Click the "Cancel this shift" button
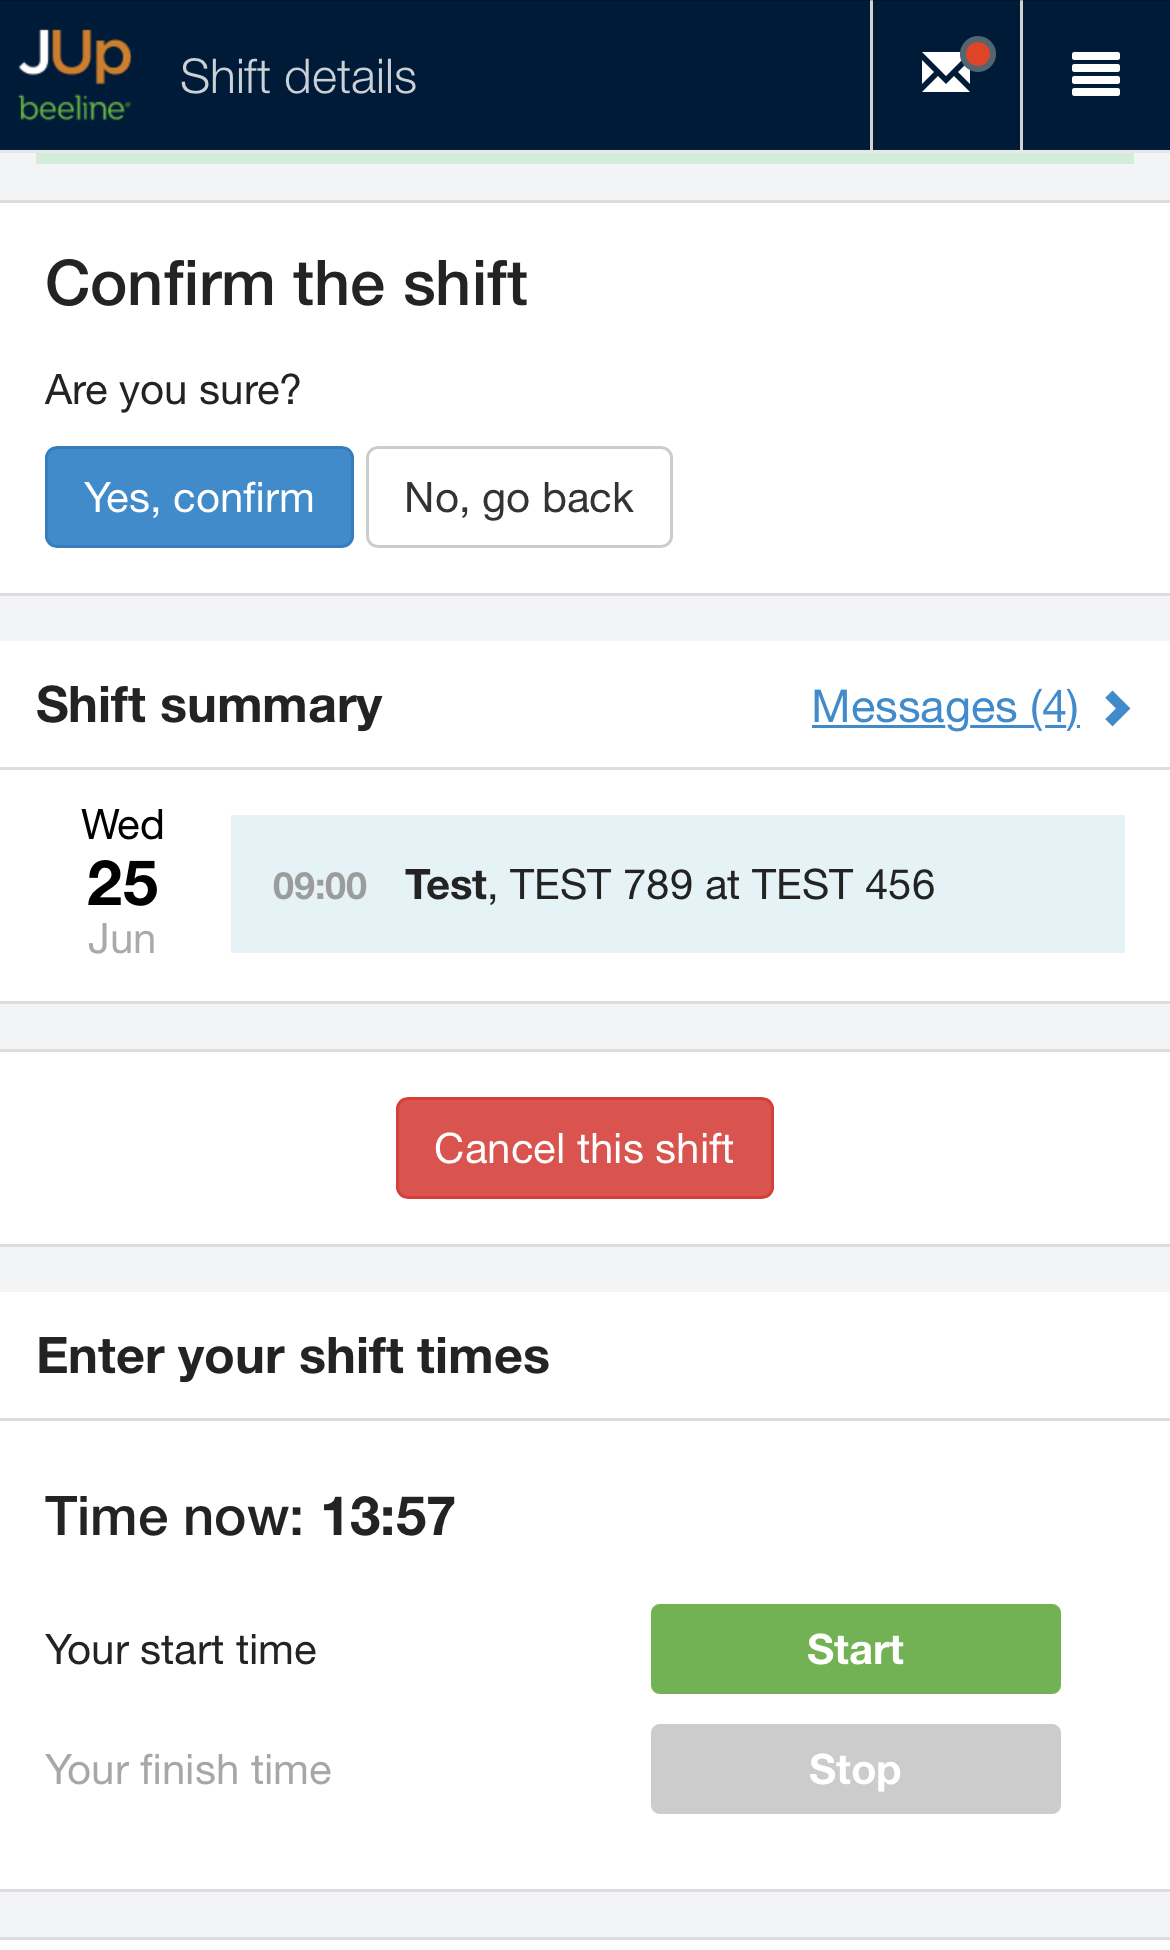The height and width of the screenshot is (1950, 1170). coord(585,1148)
